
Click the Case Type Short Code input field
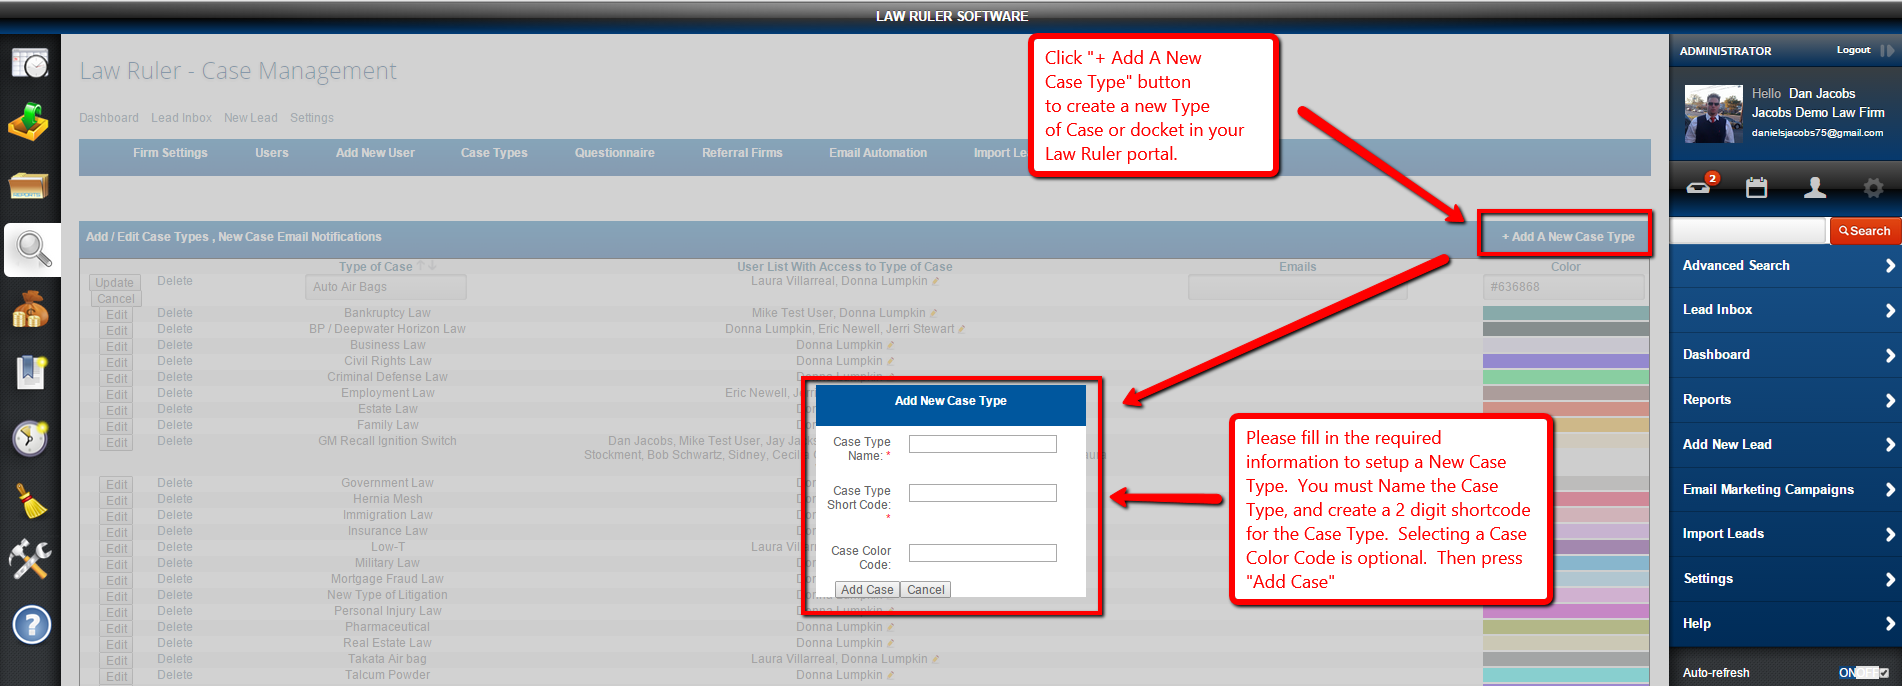[x=982, y=493]
